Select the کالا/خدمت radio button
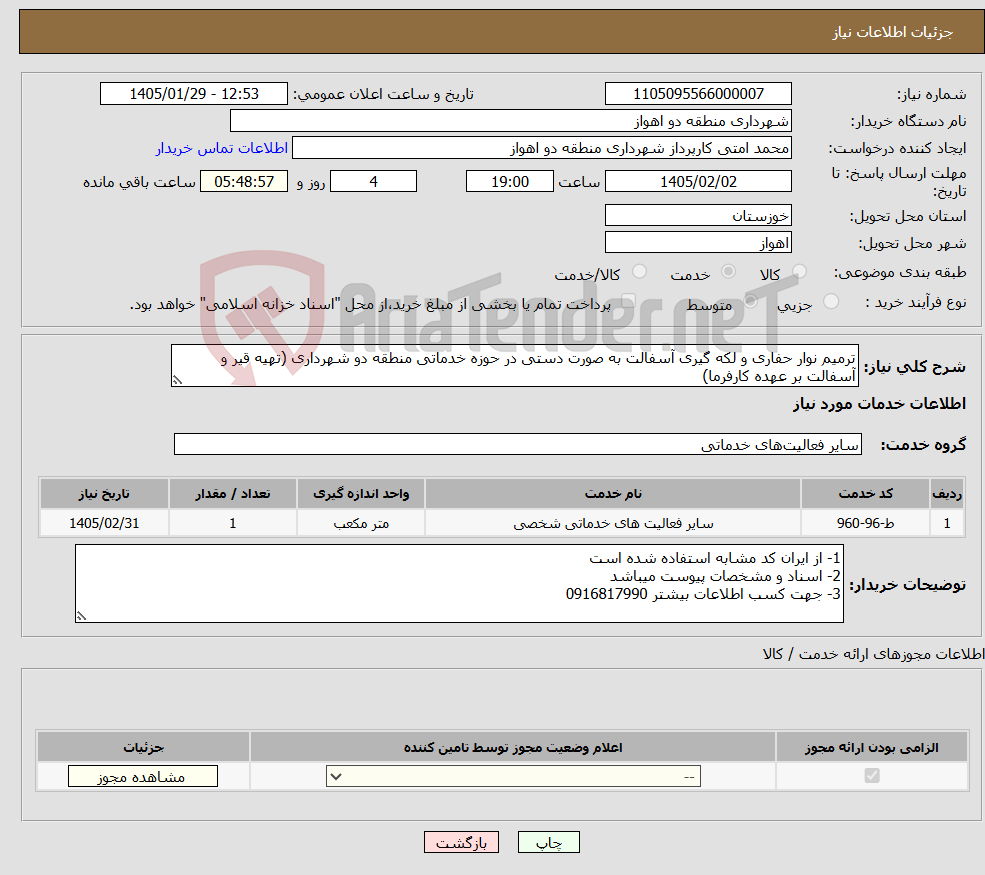Screen dimensions: 985x875 639,271
